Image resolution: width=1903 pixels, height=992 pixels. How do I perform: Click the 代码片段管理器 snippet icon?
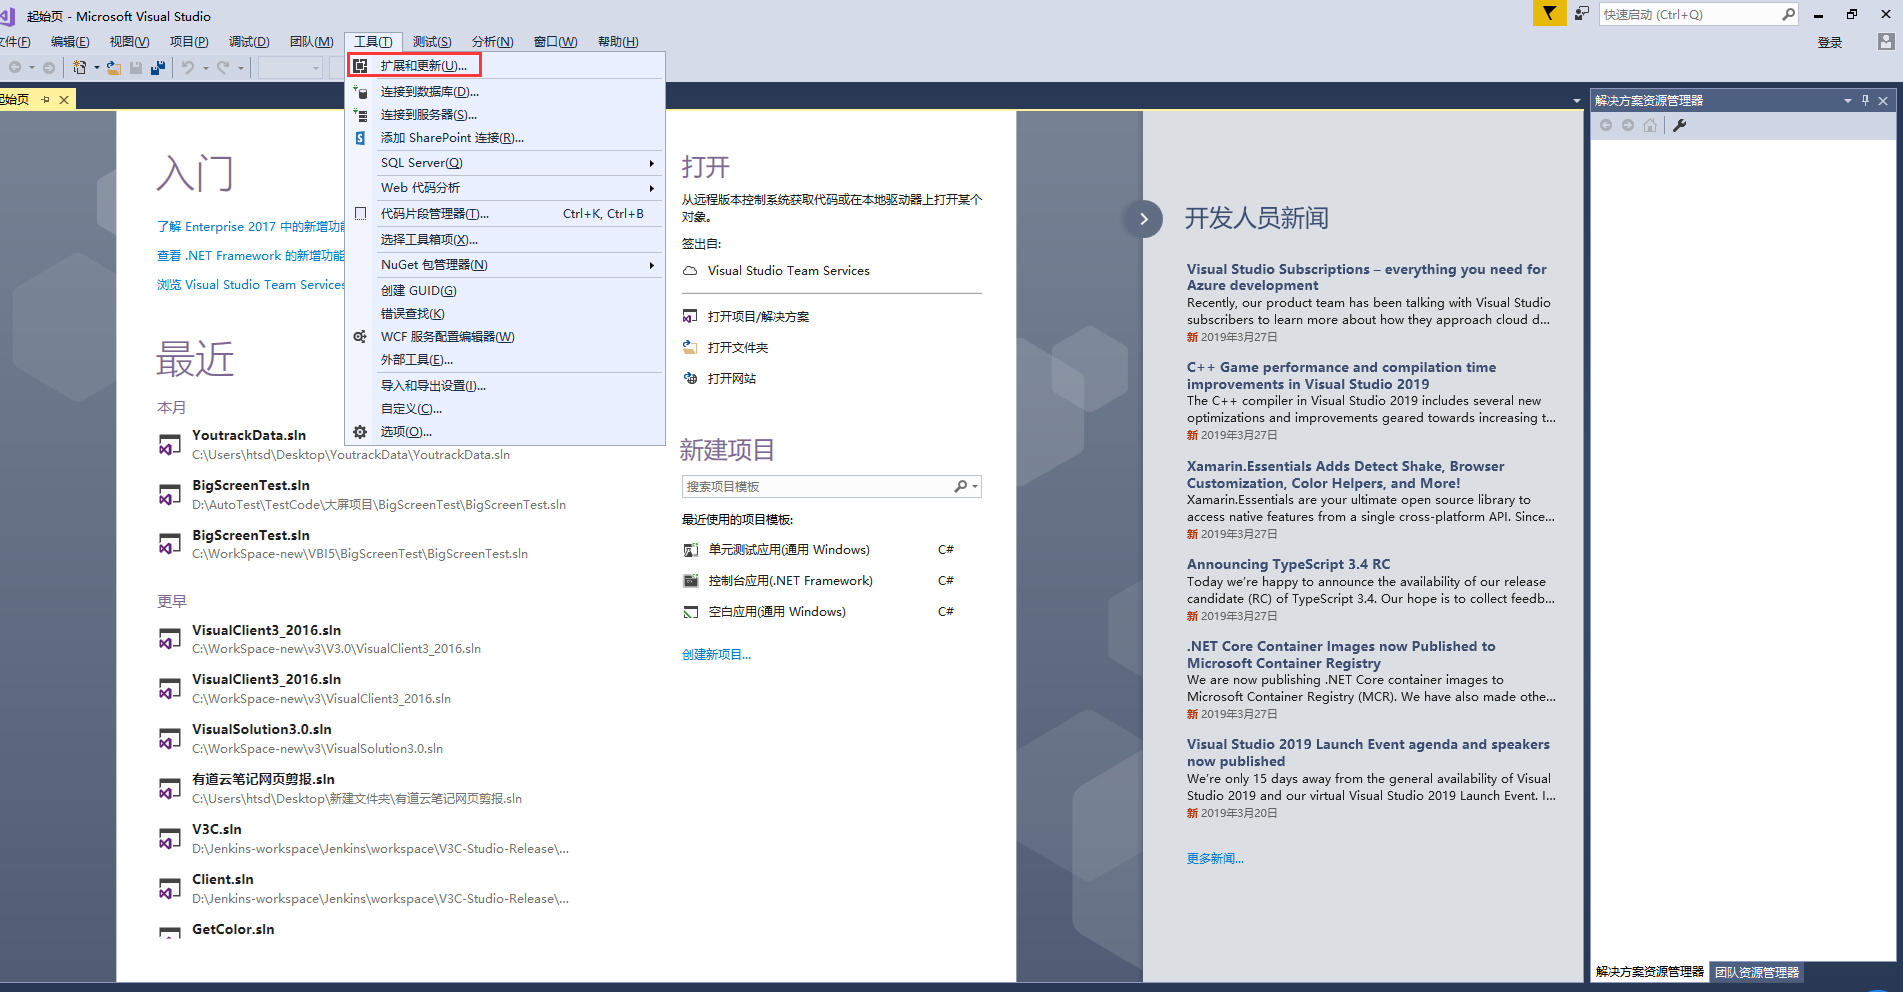360,214
